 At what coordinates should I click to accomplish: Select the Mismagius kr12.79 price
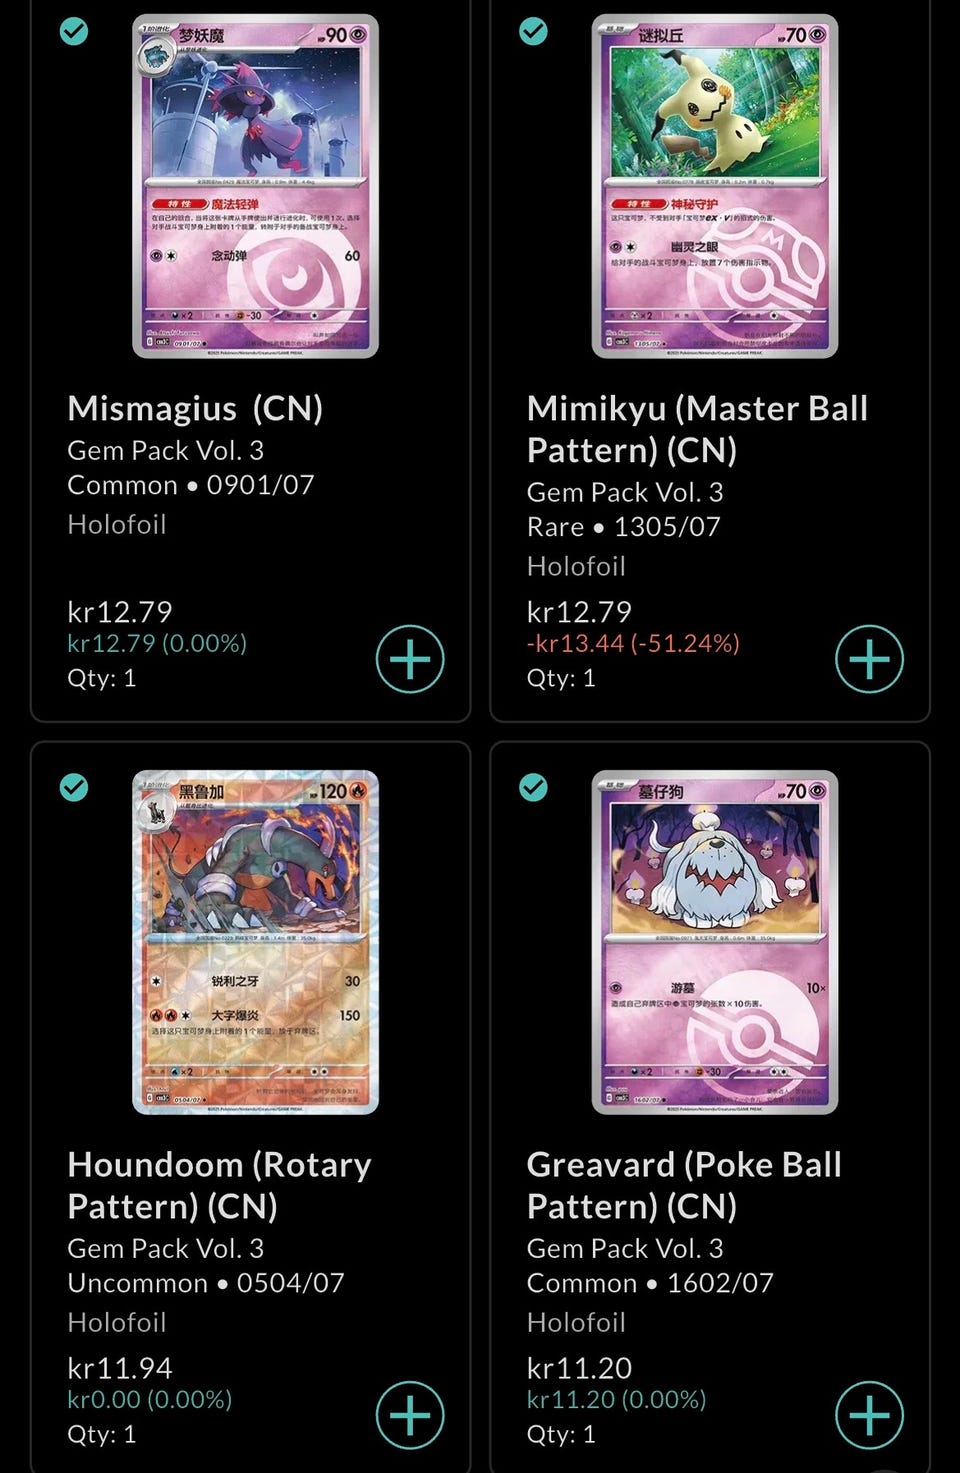(120, 611)
